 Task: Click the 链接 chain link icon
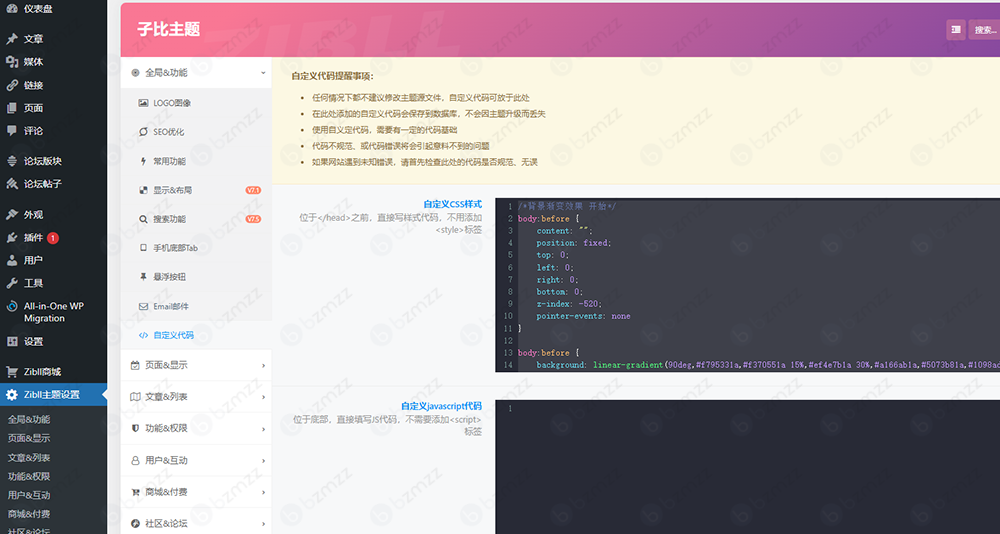11,85
